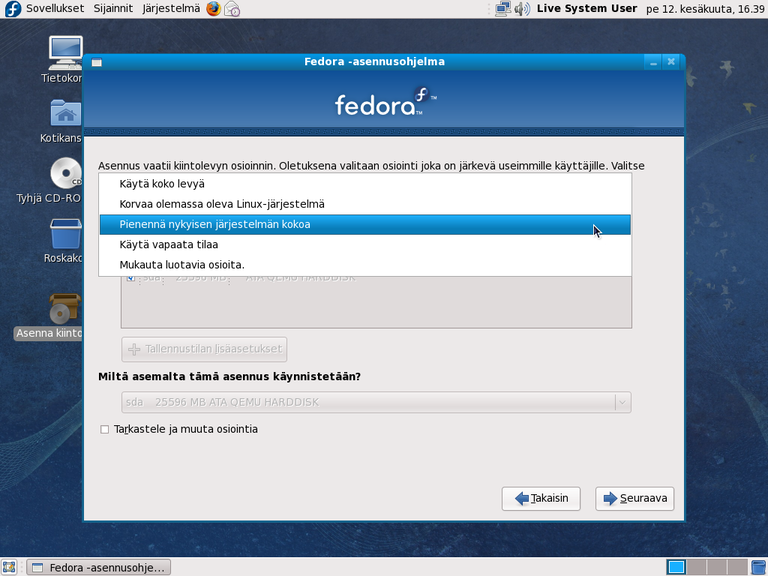768x576 pixels.
Task: Select 'Mukauta luotavia osioita' option
Action: click(x=181, y=265)
